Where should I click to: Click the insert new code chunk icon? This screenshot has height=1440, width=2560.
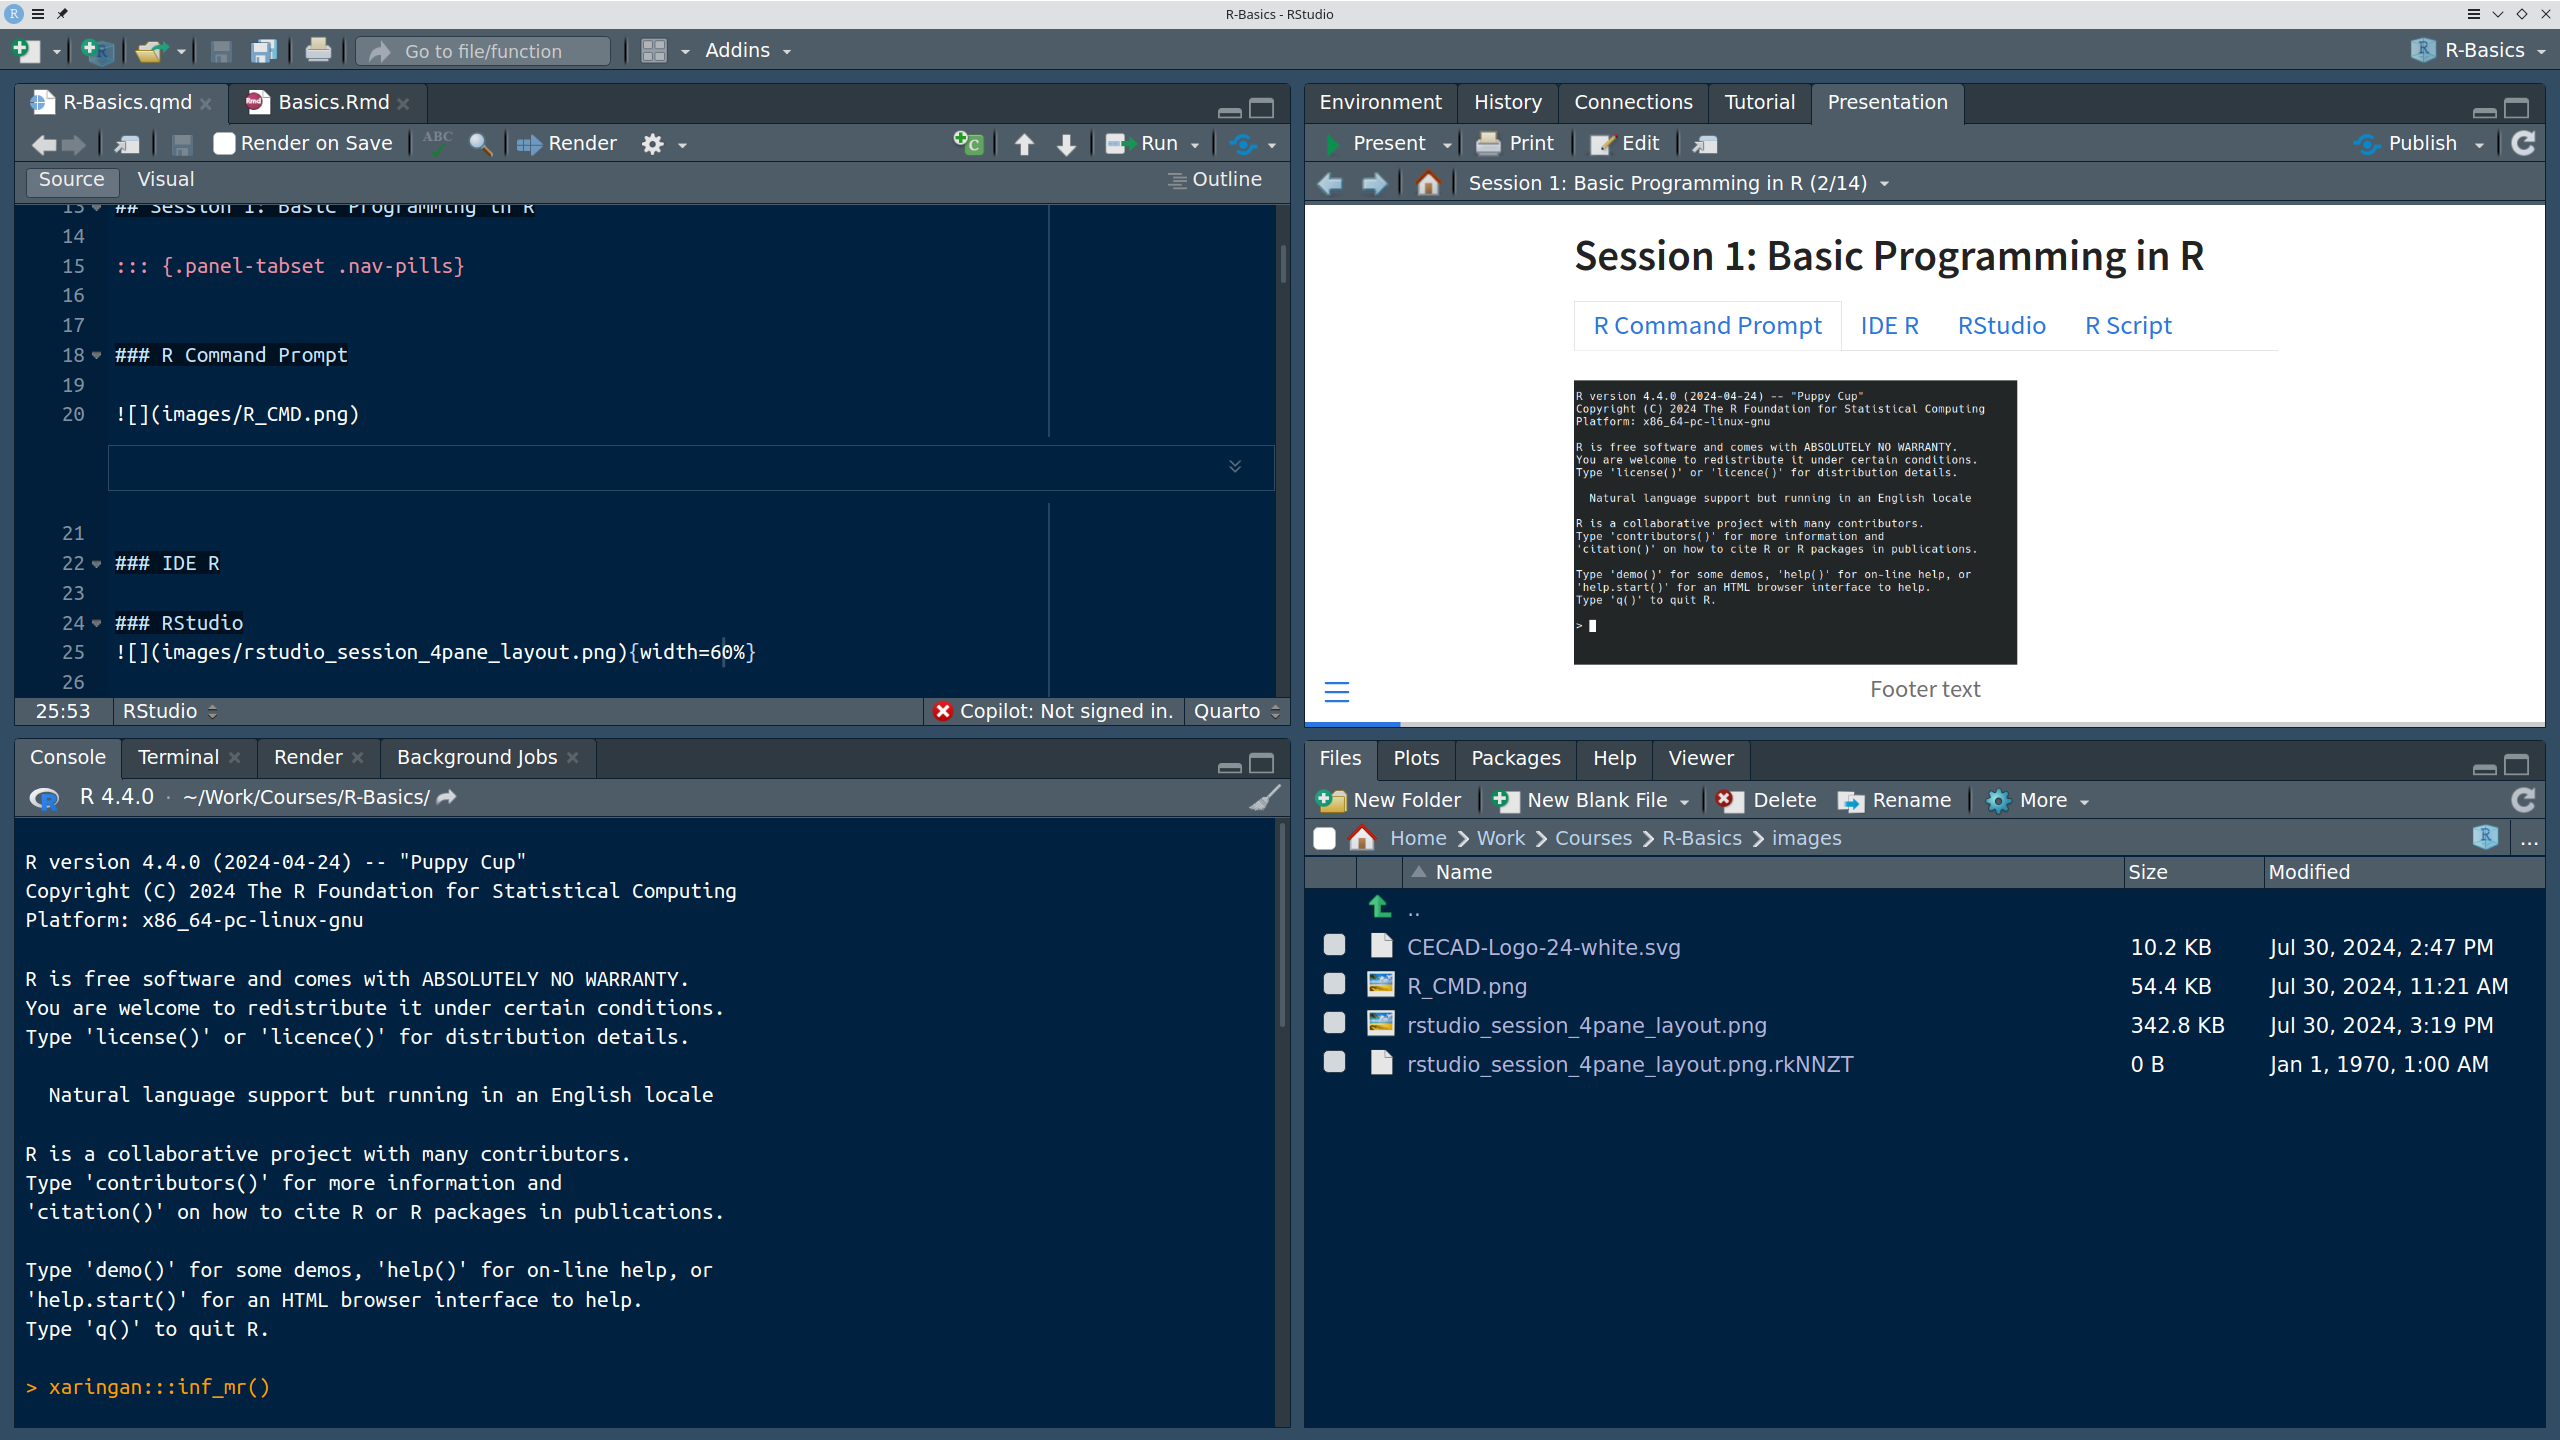(967, 144)
